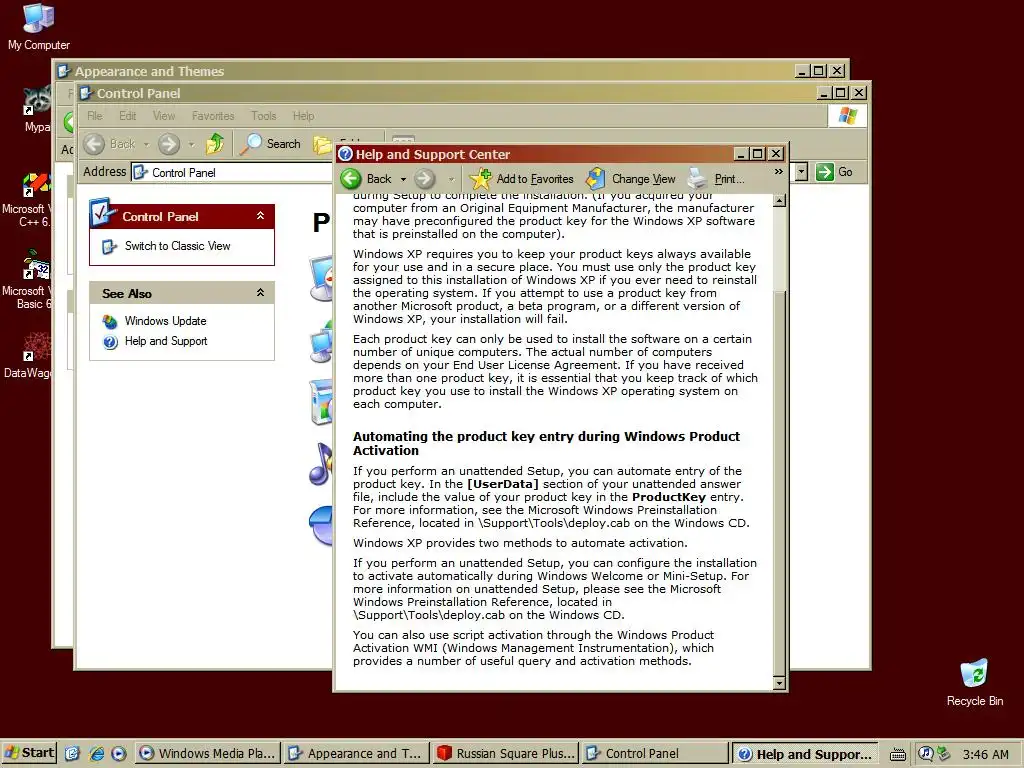The width and height of the screenshot is (1024, 768).
Task: Click the Windows flag logo in Control Panel
Action: tap(848, 116)
